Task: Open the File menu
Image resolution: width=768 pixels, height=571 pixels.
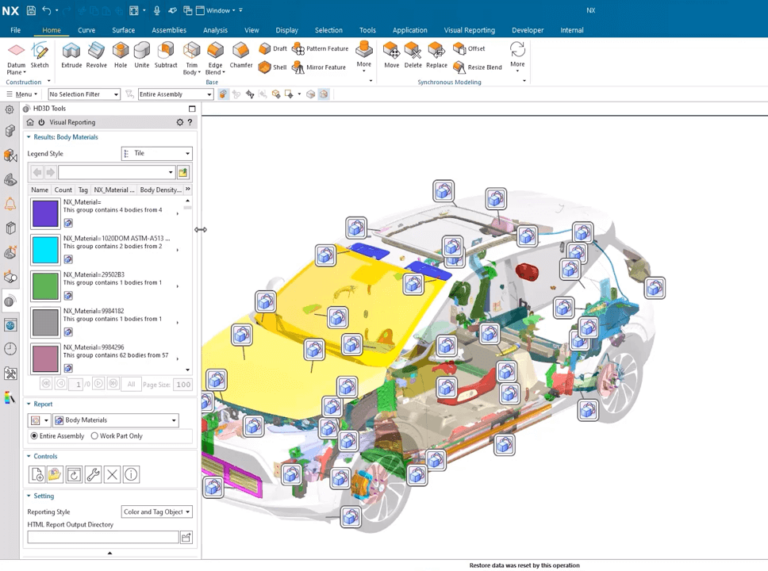Action: pos(16,30)
